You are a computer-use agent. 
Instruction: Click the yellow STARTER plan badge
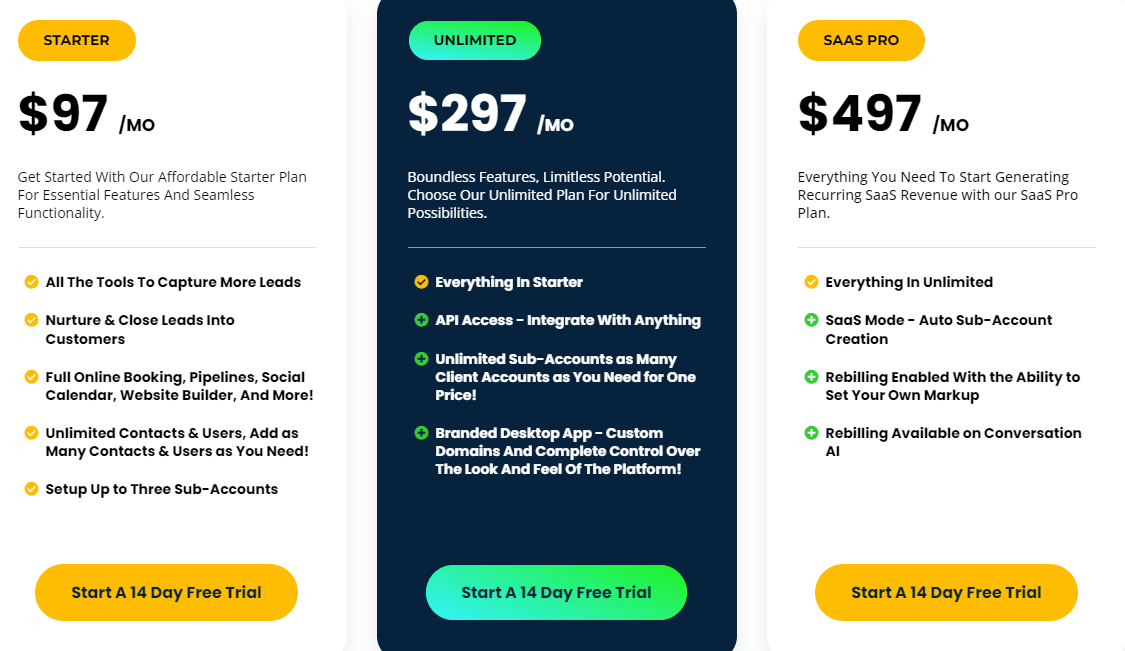point(77,40)
